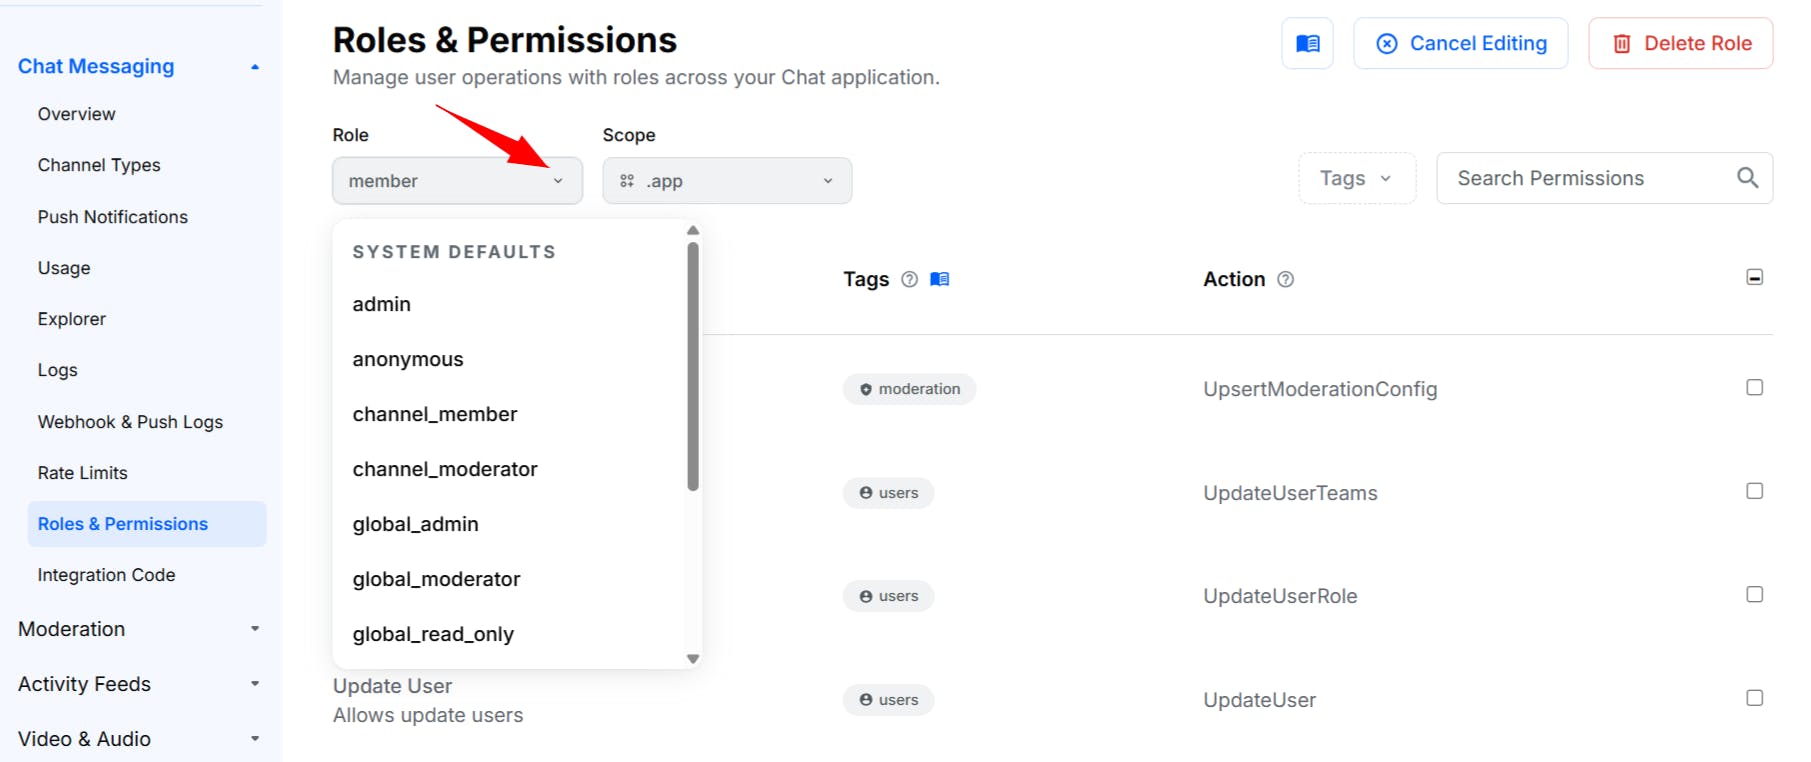
Task: Check the UpsertModerationConfig checkbox
Action: coord(1754,387)
